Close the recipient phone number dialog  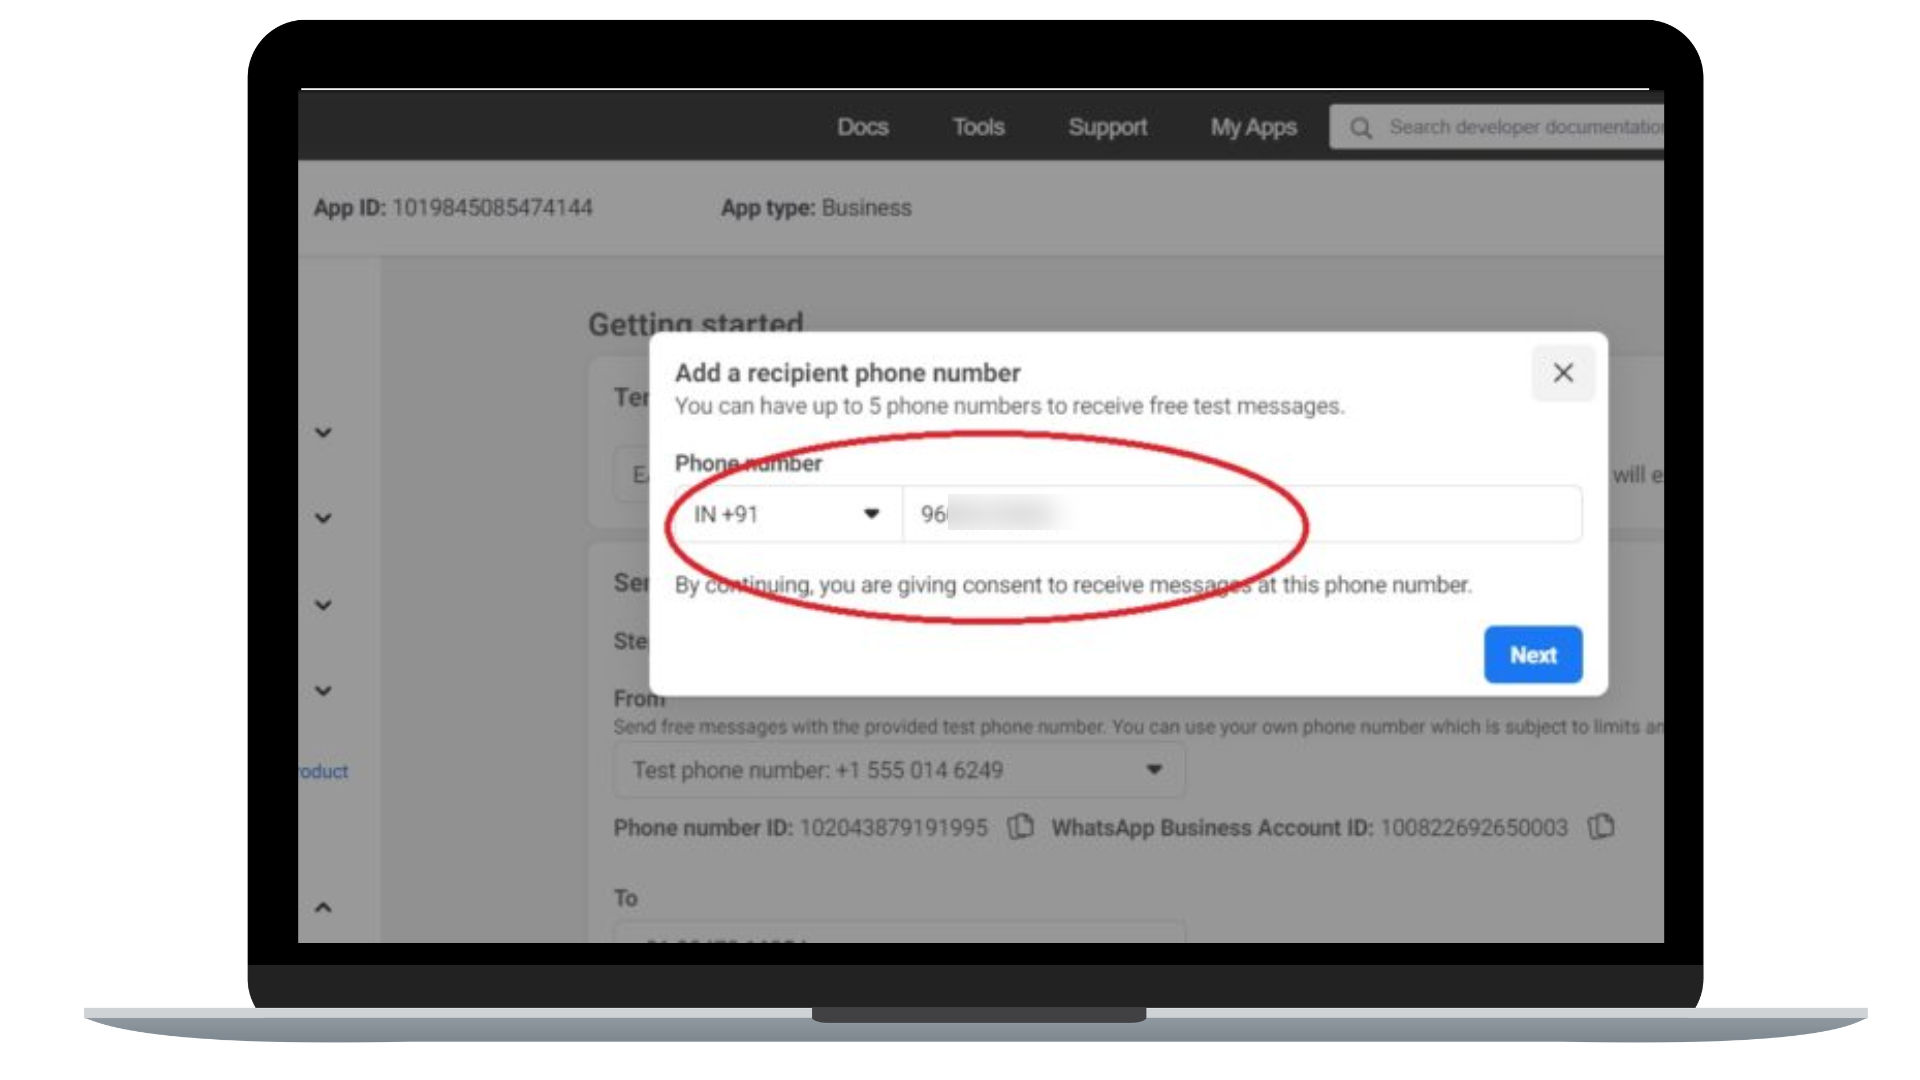click(x=1563, y=373)
